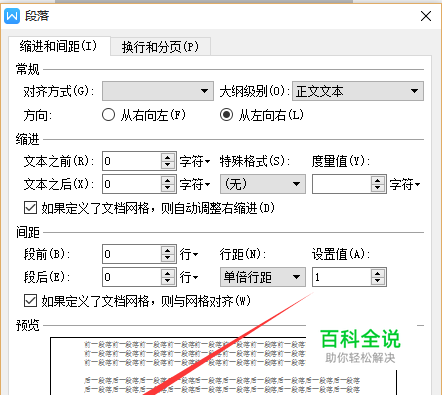Decrease the 度量值 with down arrow
Image resolution: width=442 pixels, height=395 pixels.
click(377, 188)
